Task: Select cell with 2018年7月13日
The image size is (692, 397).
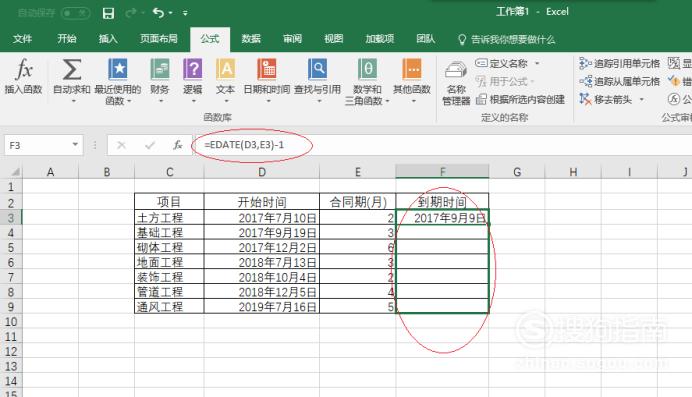Action: coord(262,262)
